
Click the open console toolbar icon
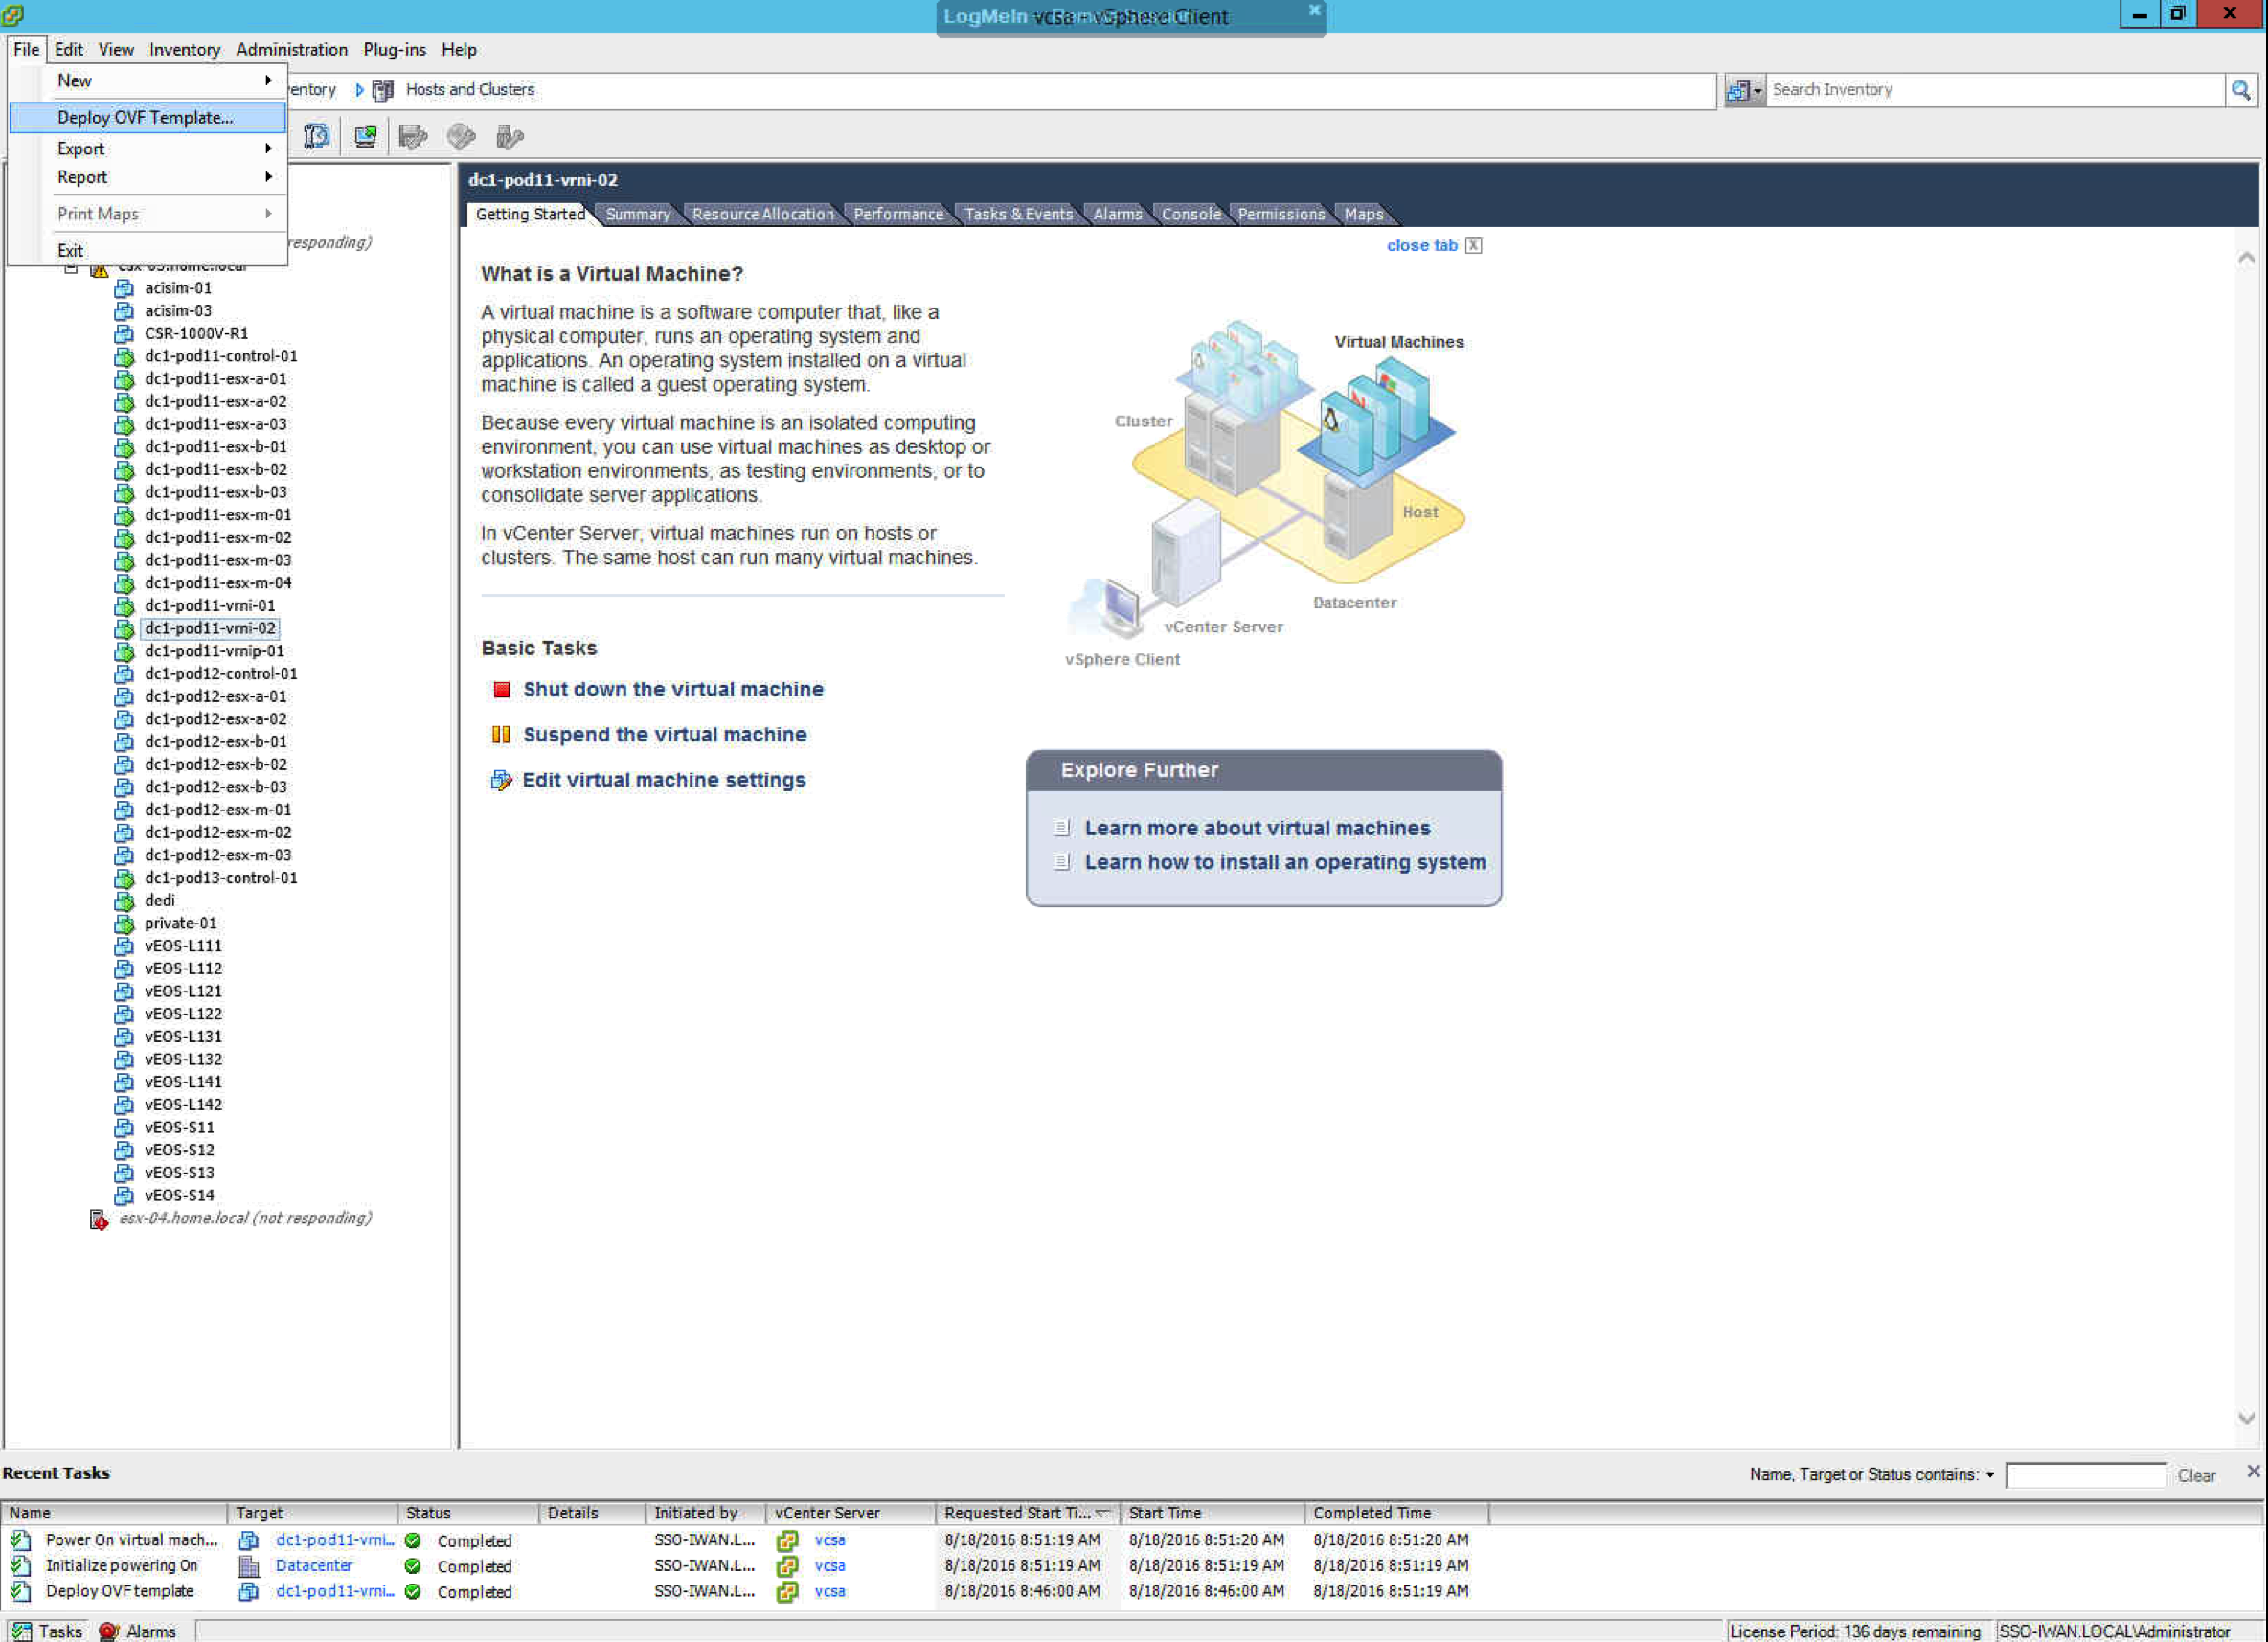tap(365, 136)
